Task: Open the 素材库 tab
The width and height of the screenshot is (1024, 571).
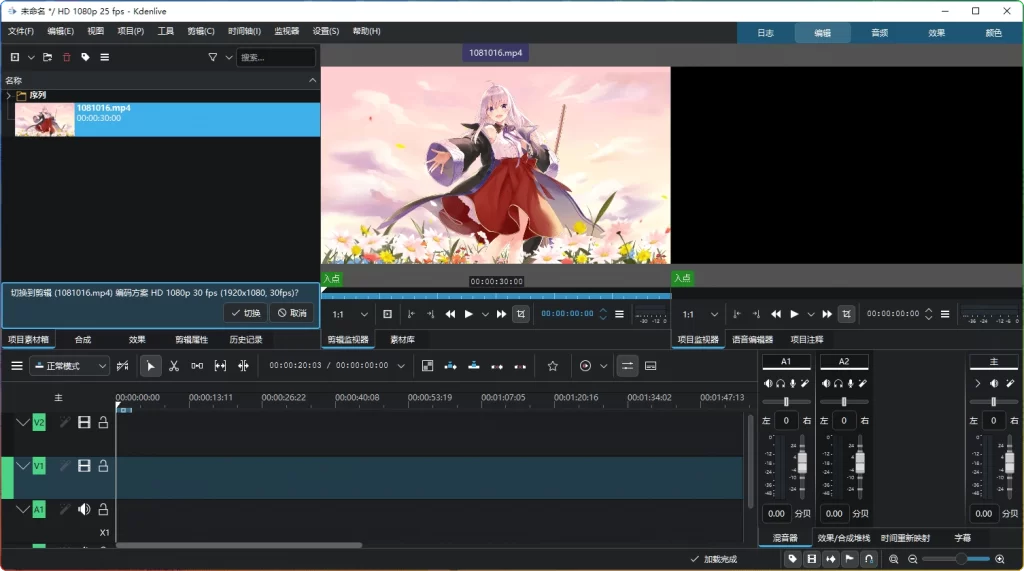Action: 402,340
